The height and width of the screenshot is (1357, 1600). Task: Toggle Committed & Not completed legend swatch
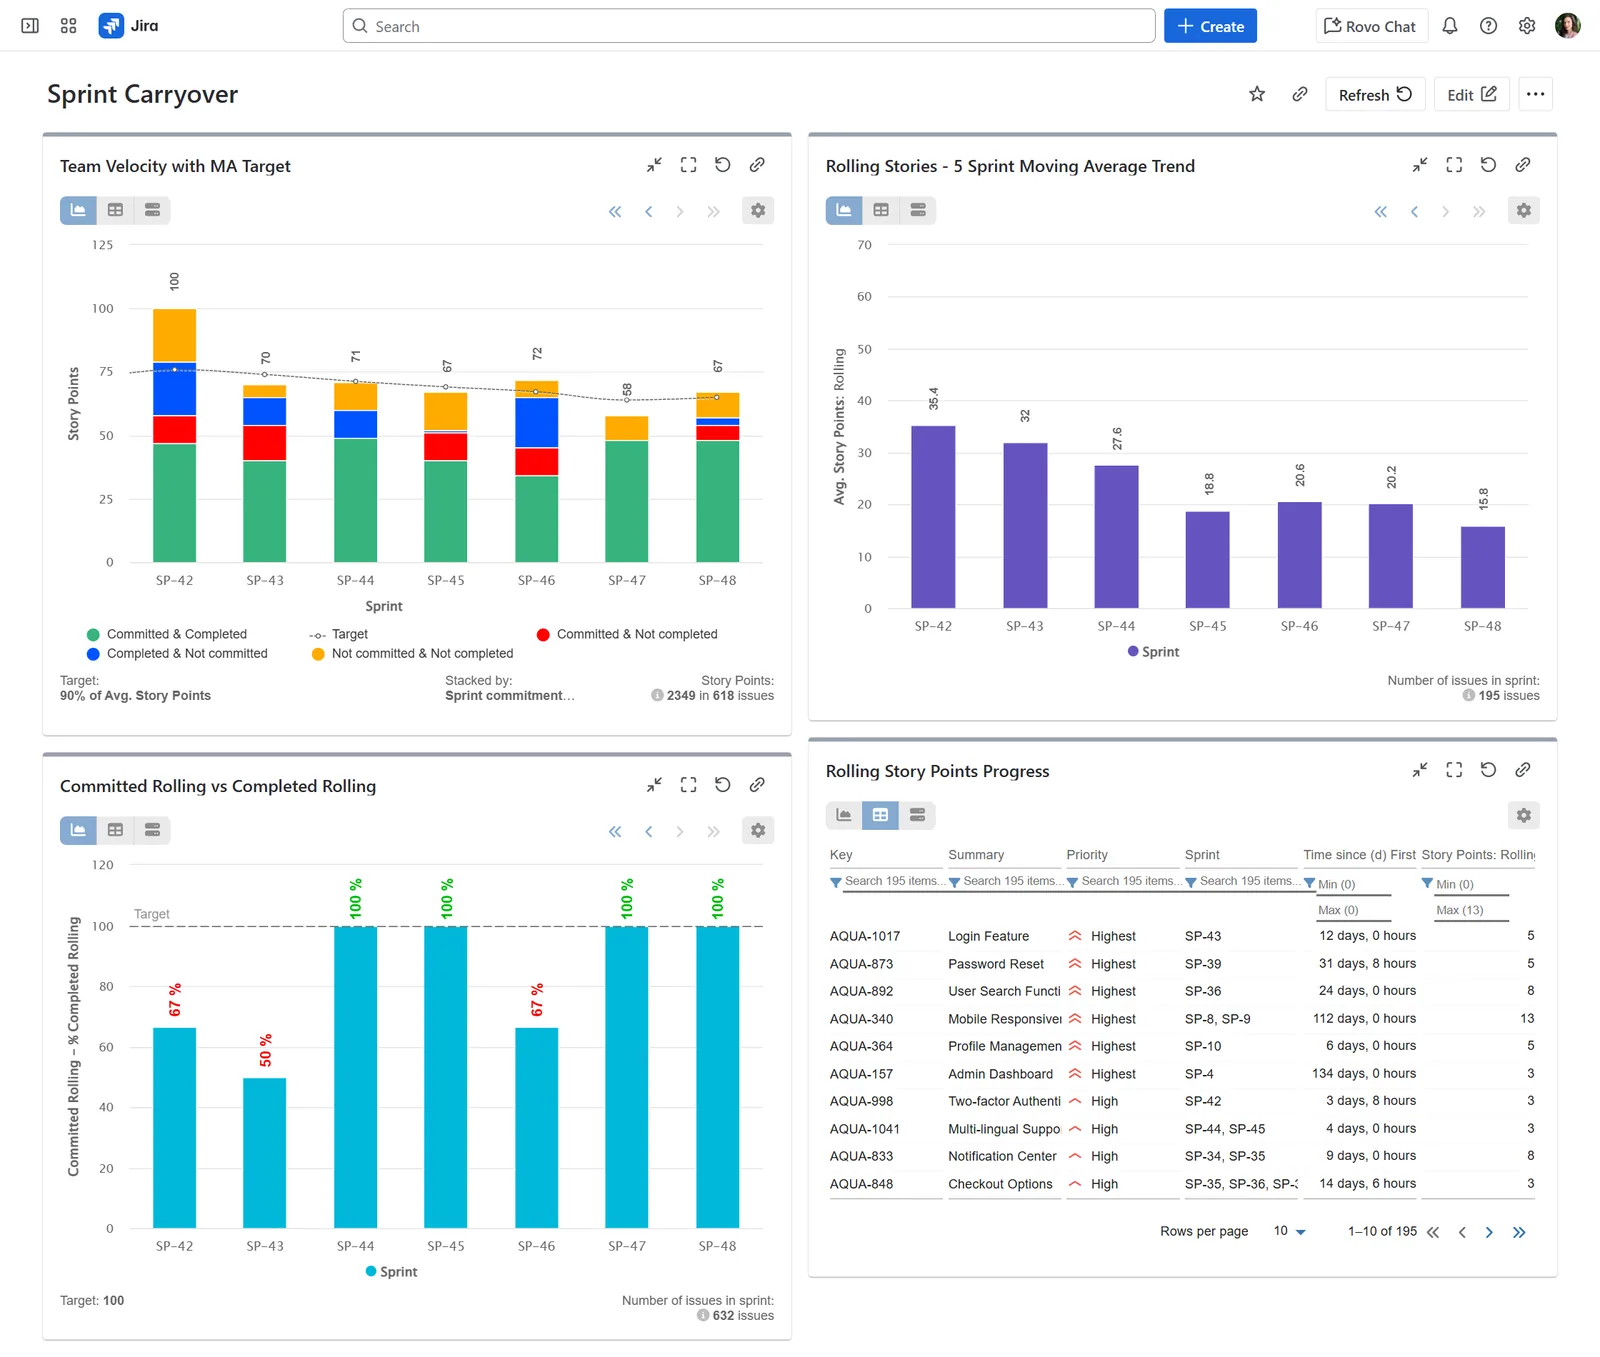pos(543,634)
